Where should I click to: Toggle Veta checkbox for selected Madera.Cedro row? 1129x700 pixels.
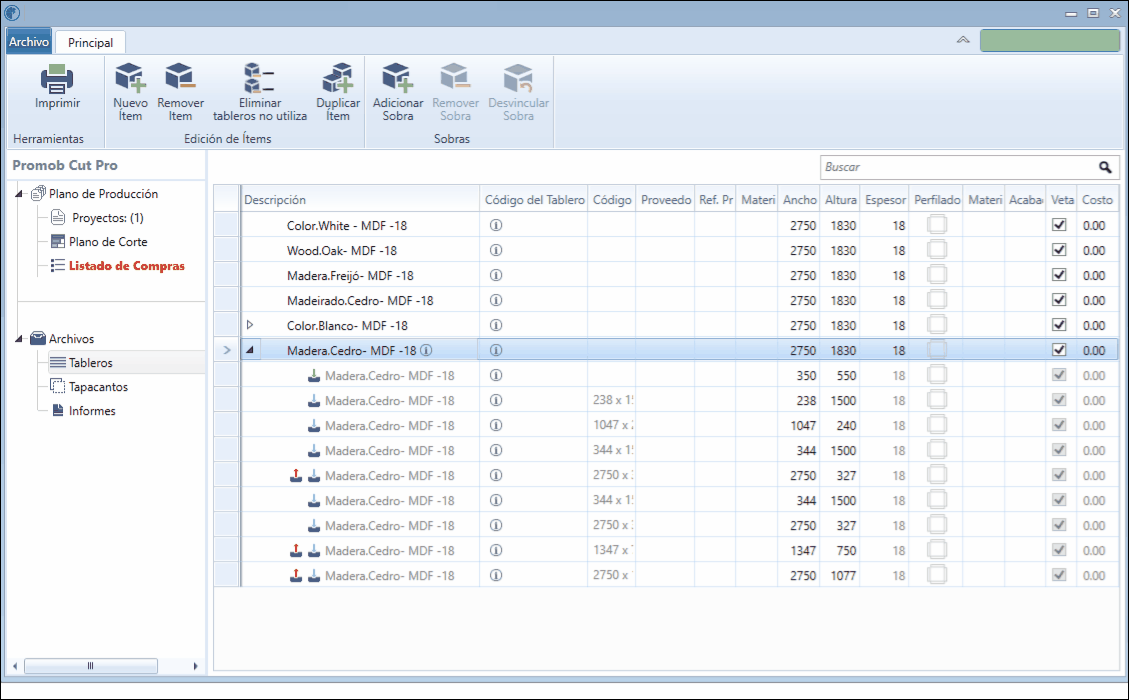(1059, 350)
